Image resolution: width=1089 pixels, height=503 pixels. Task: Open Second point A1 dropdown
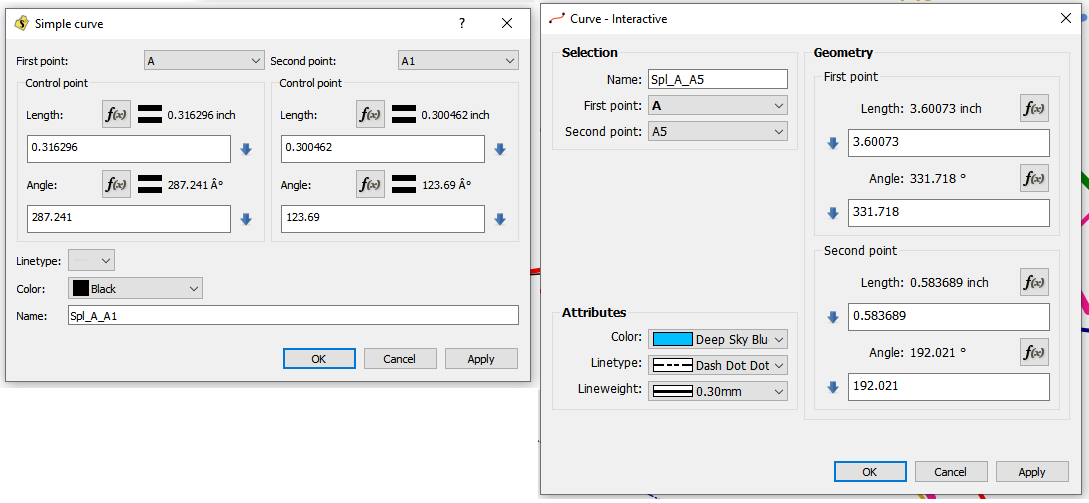click(458, 61)
